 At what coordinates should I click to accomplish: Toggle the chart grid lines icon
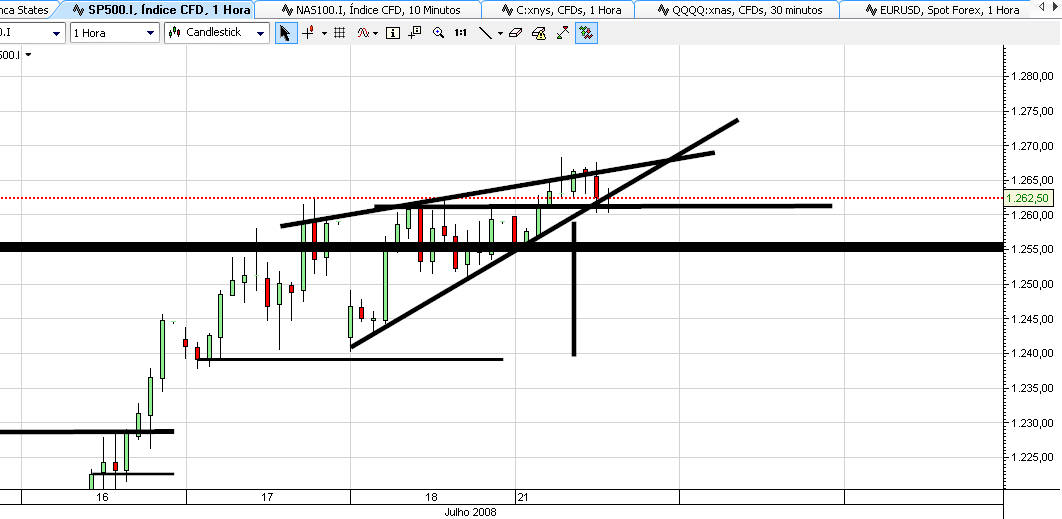click(x=340, y=33)
